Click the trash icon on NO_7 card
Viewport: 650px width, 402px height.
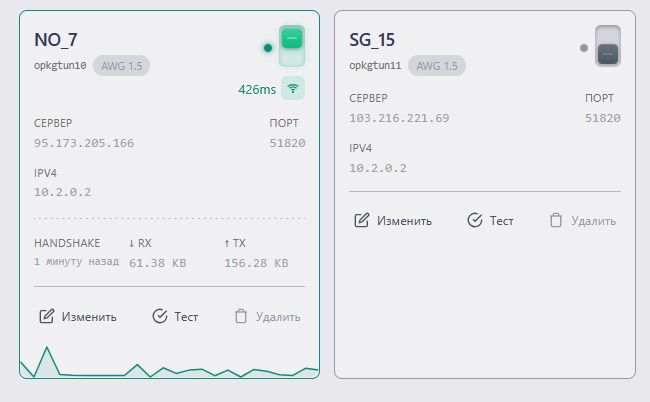point(240,317)
